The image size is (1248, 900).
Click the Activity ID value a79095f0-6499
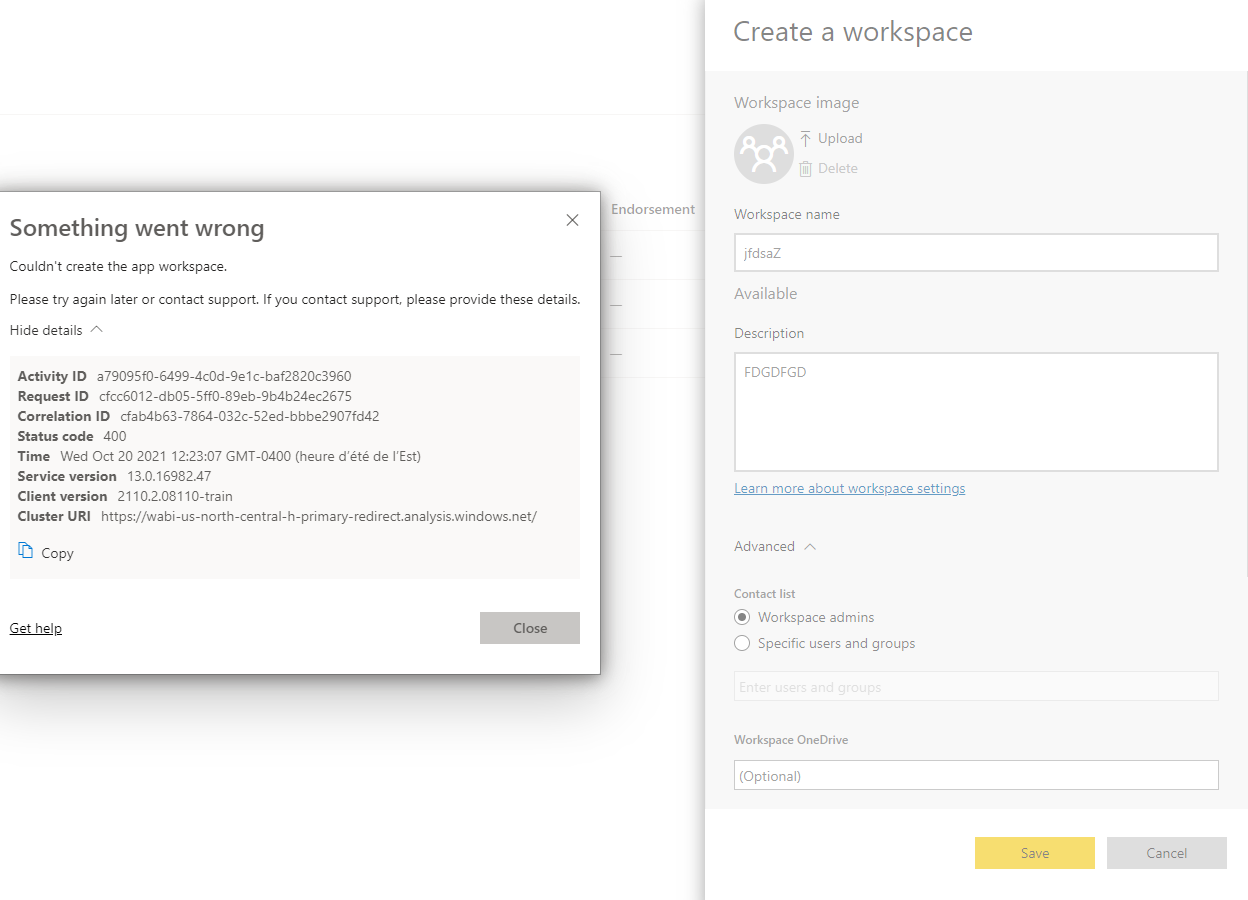(224, 376)
